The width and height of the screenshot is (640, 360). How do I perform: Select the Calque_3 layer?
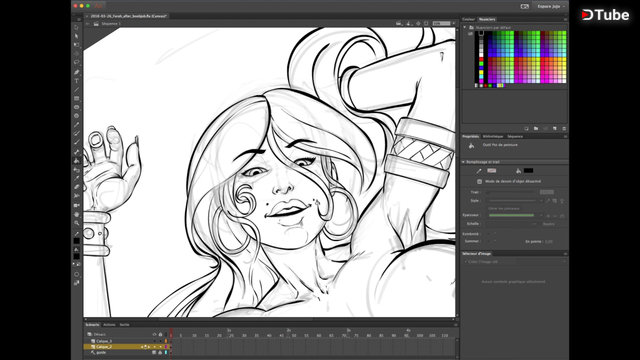click(104, 341)
